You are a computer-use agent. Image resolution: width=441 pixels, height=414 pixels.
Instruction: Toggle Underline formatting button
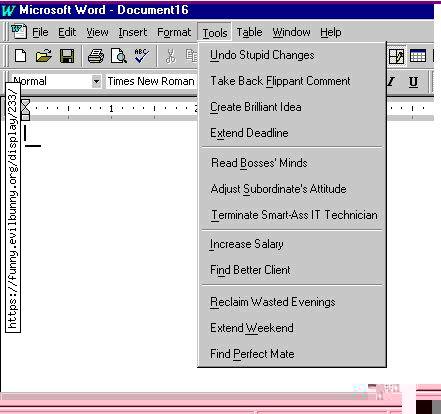[413, 81]
